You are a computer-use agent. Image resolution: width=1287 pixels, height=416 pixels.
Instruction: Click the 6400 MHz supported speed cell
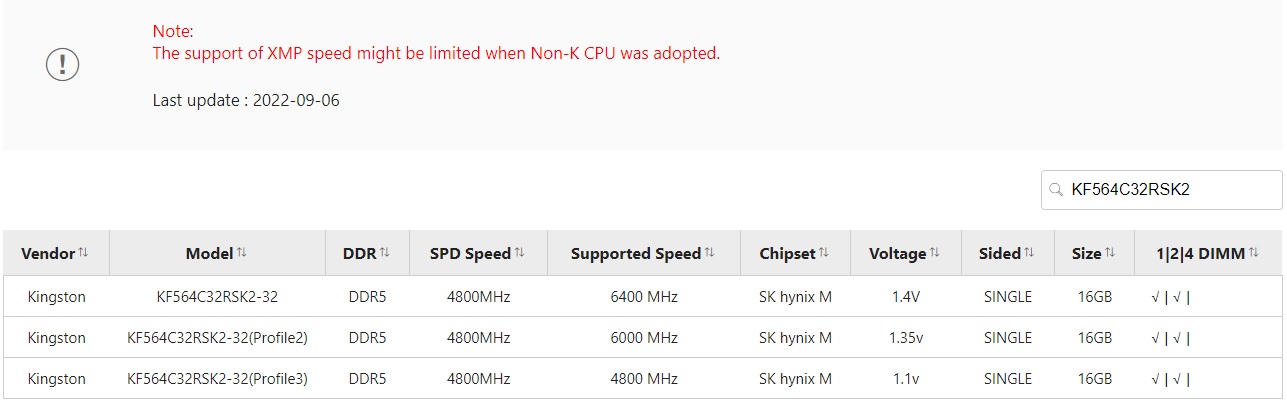tap(643, 297)
